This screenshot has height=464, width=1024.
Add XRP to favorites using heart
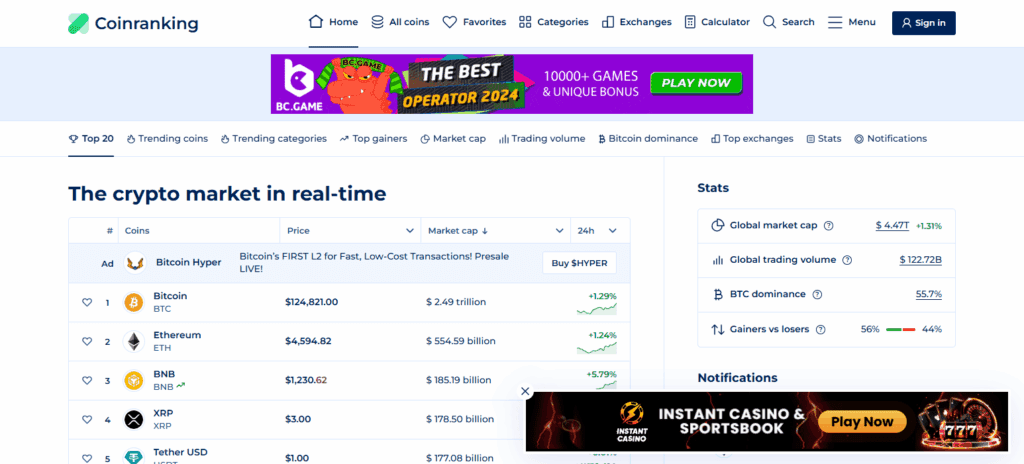[x=87, y=419]
